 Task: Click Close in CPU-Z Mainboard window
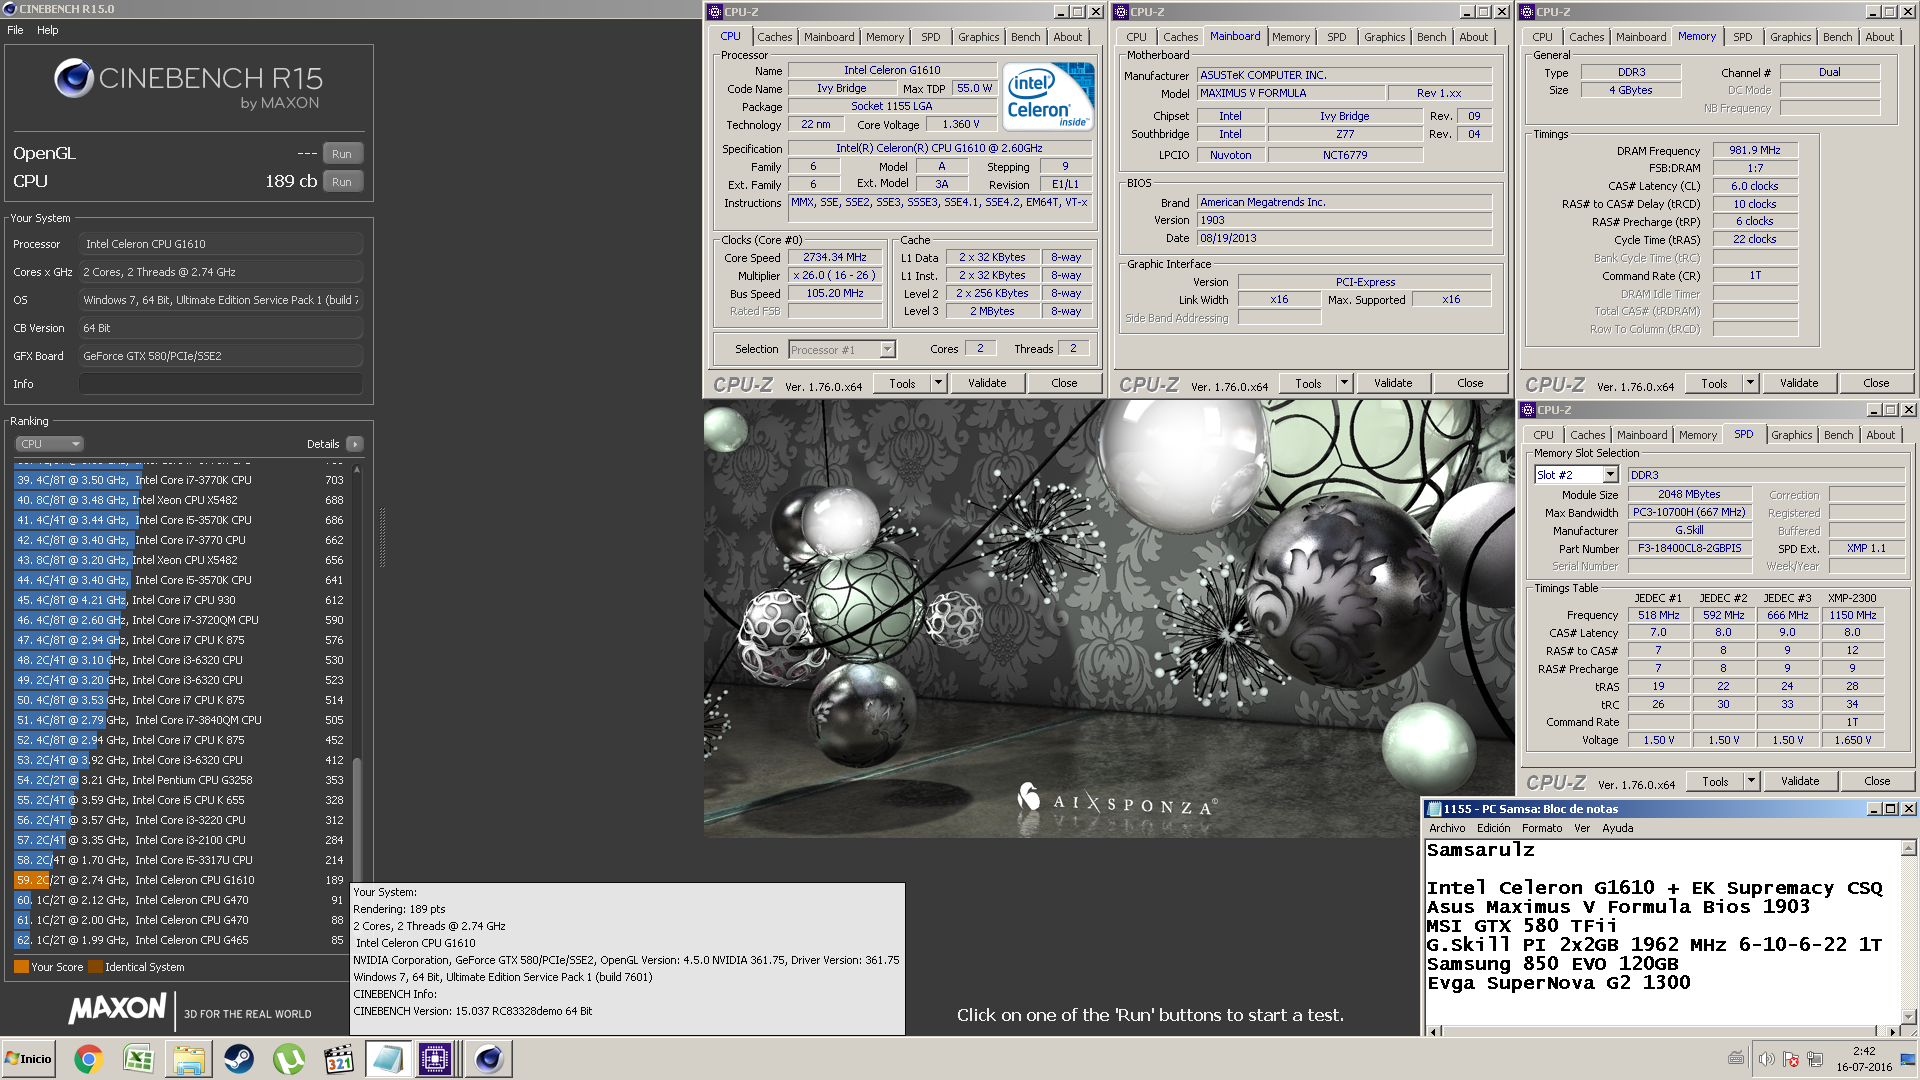coord(1470,383)
